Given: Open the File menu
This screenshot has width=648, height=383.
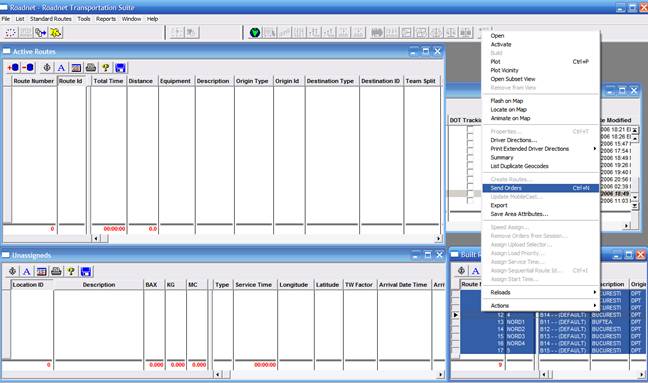Looking at the screenshot, I should 5,19.
